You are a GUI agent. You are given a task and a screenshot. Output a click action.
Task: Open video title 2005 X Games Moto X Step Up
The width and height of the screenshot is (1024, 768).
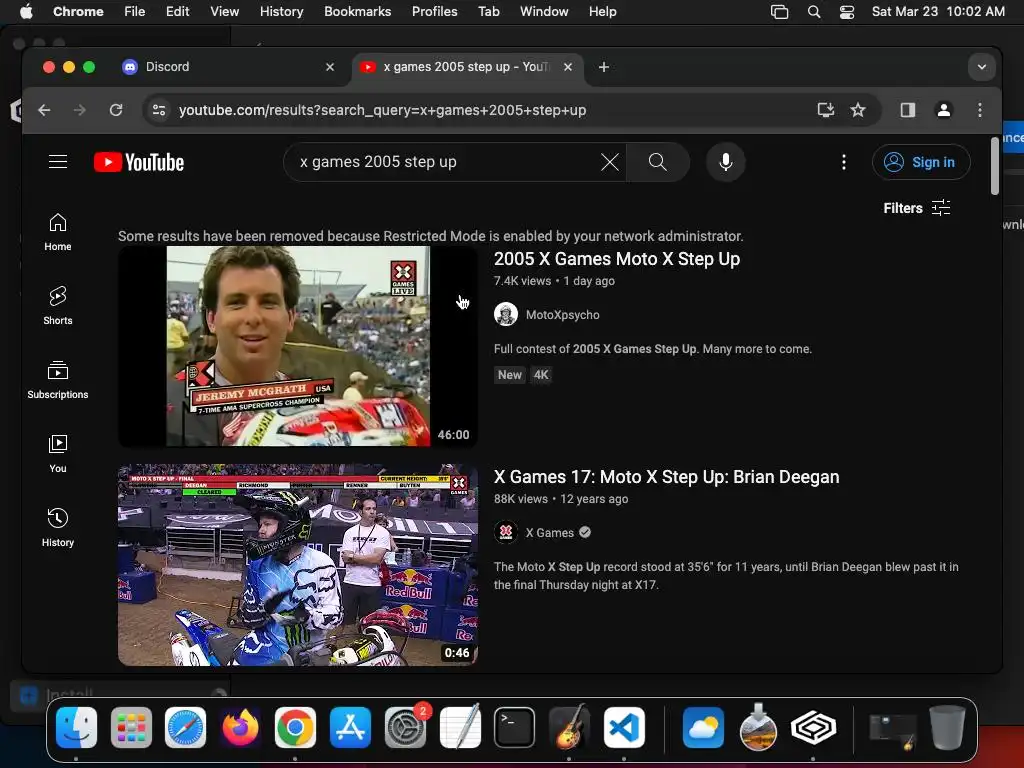tap(616, 259)
